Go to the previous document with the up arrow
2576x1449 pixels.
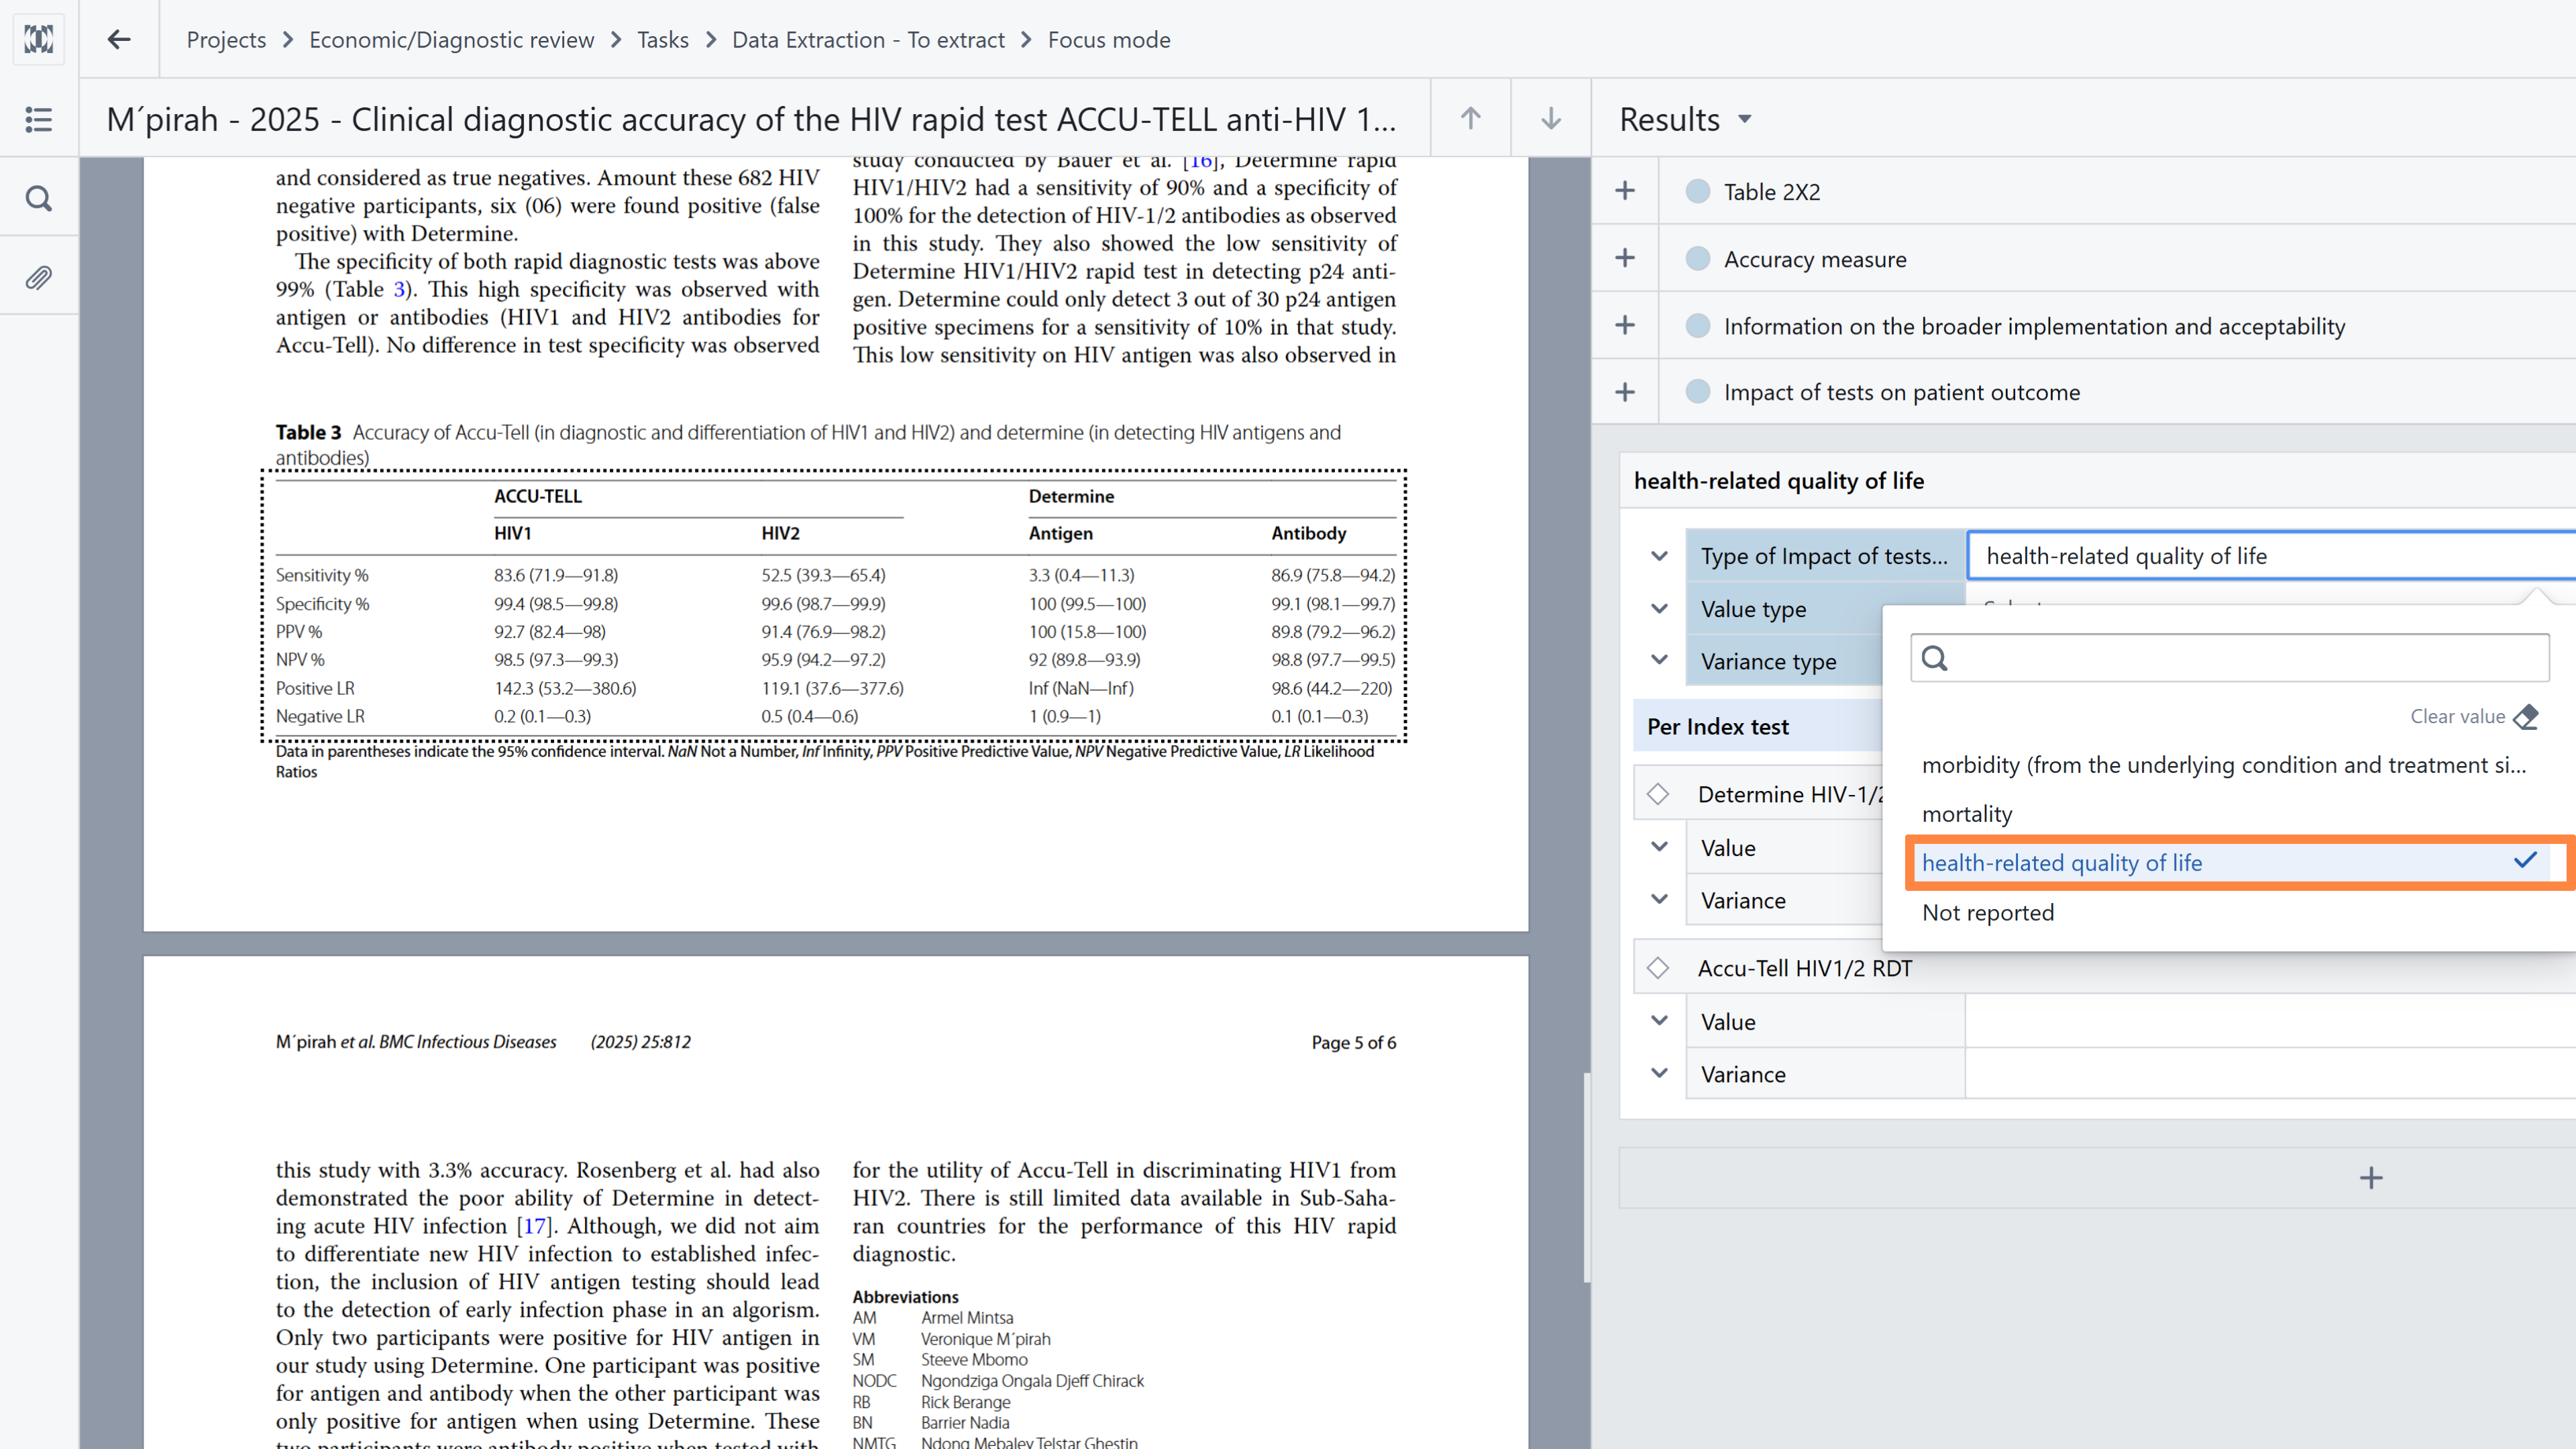click(x=1470, y=118)
